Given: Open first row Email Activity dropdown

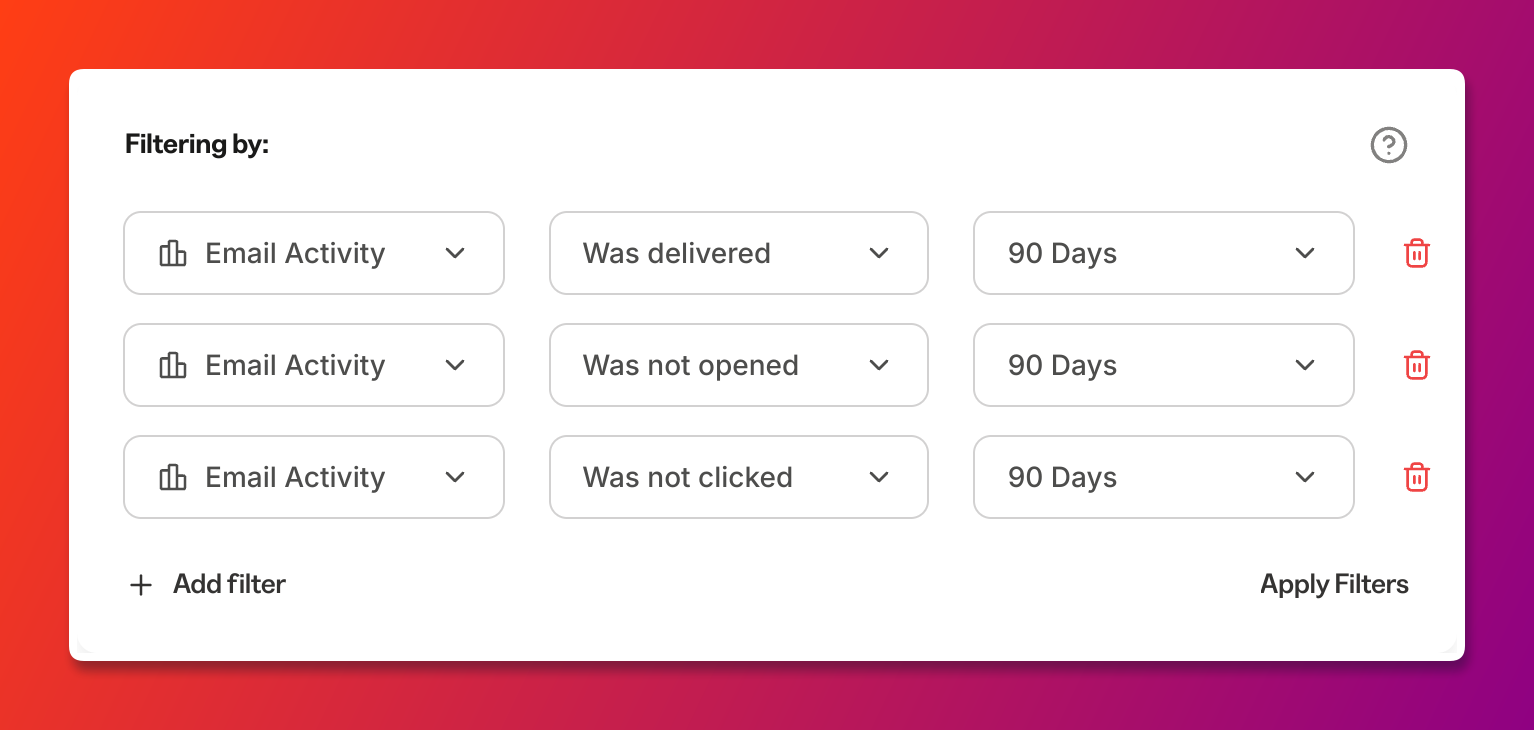Looking at the screenshot, I should 314,253.
